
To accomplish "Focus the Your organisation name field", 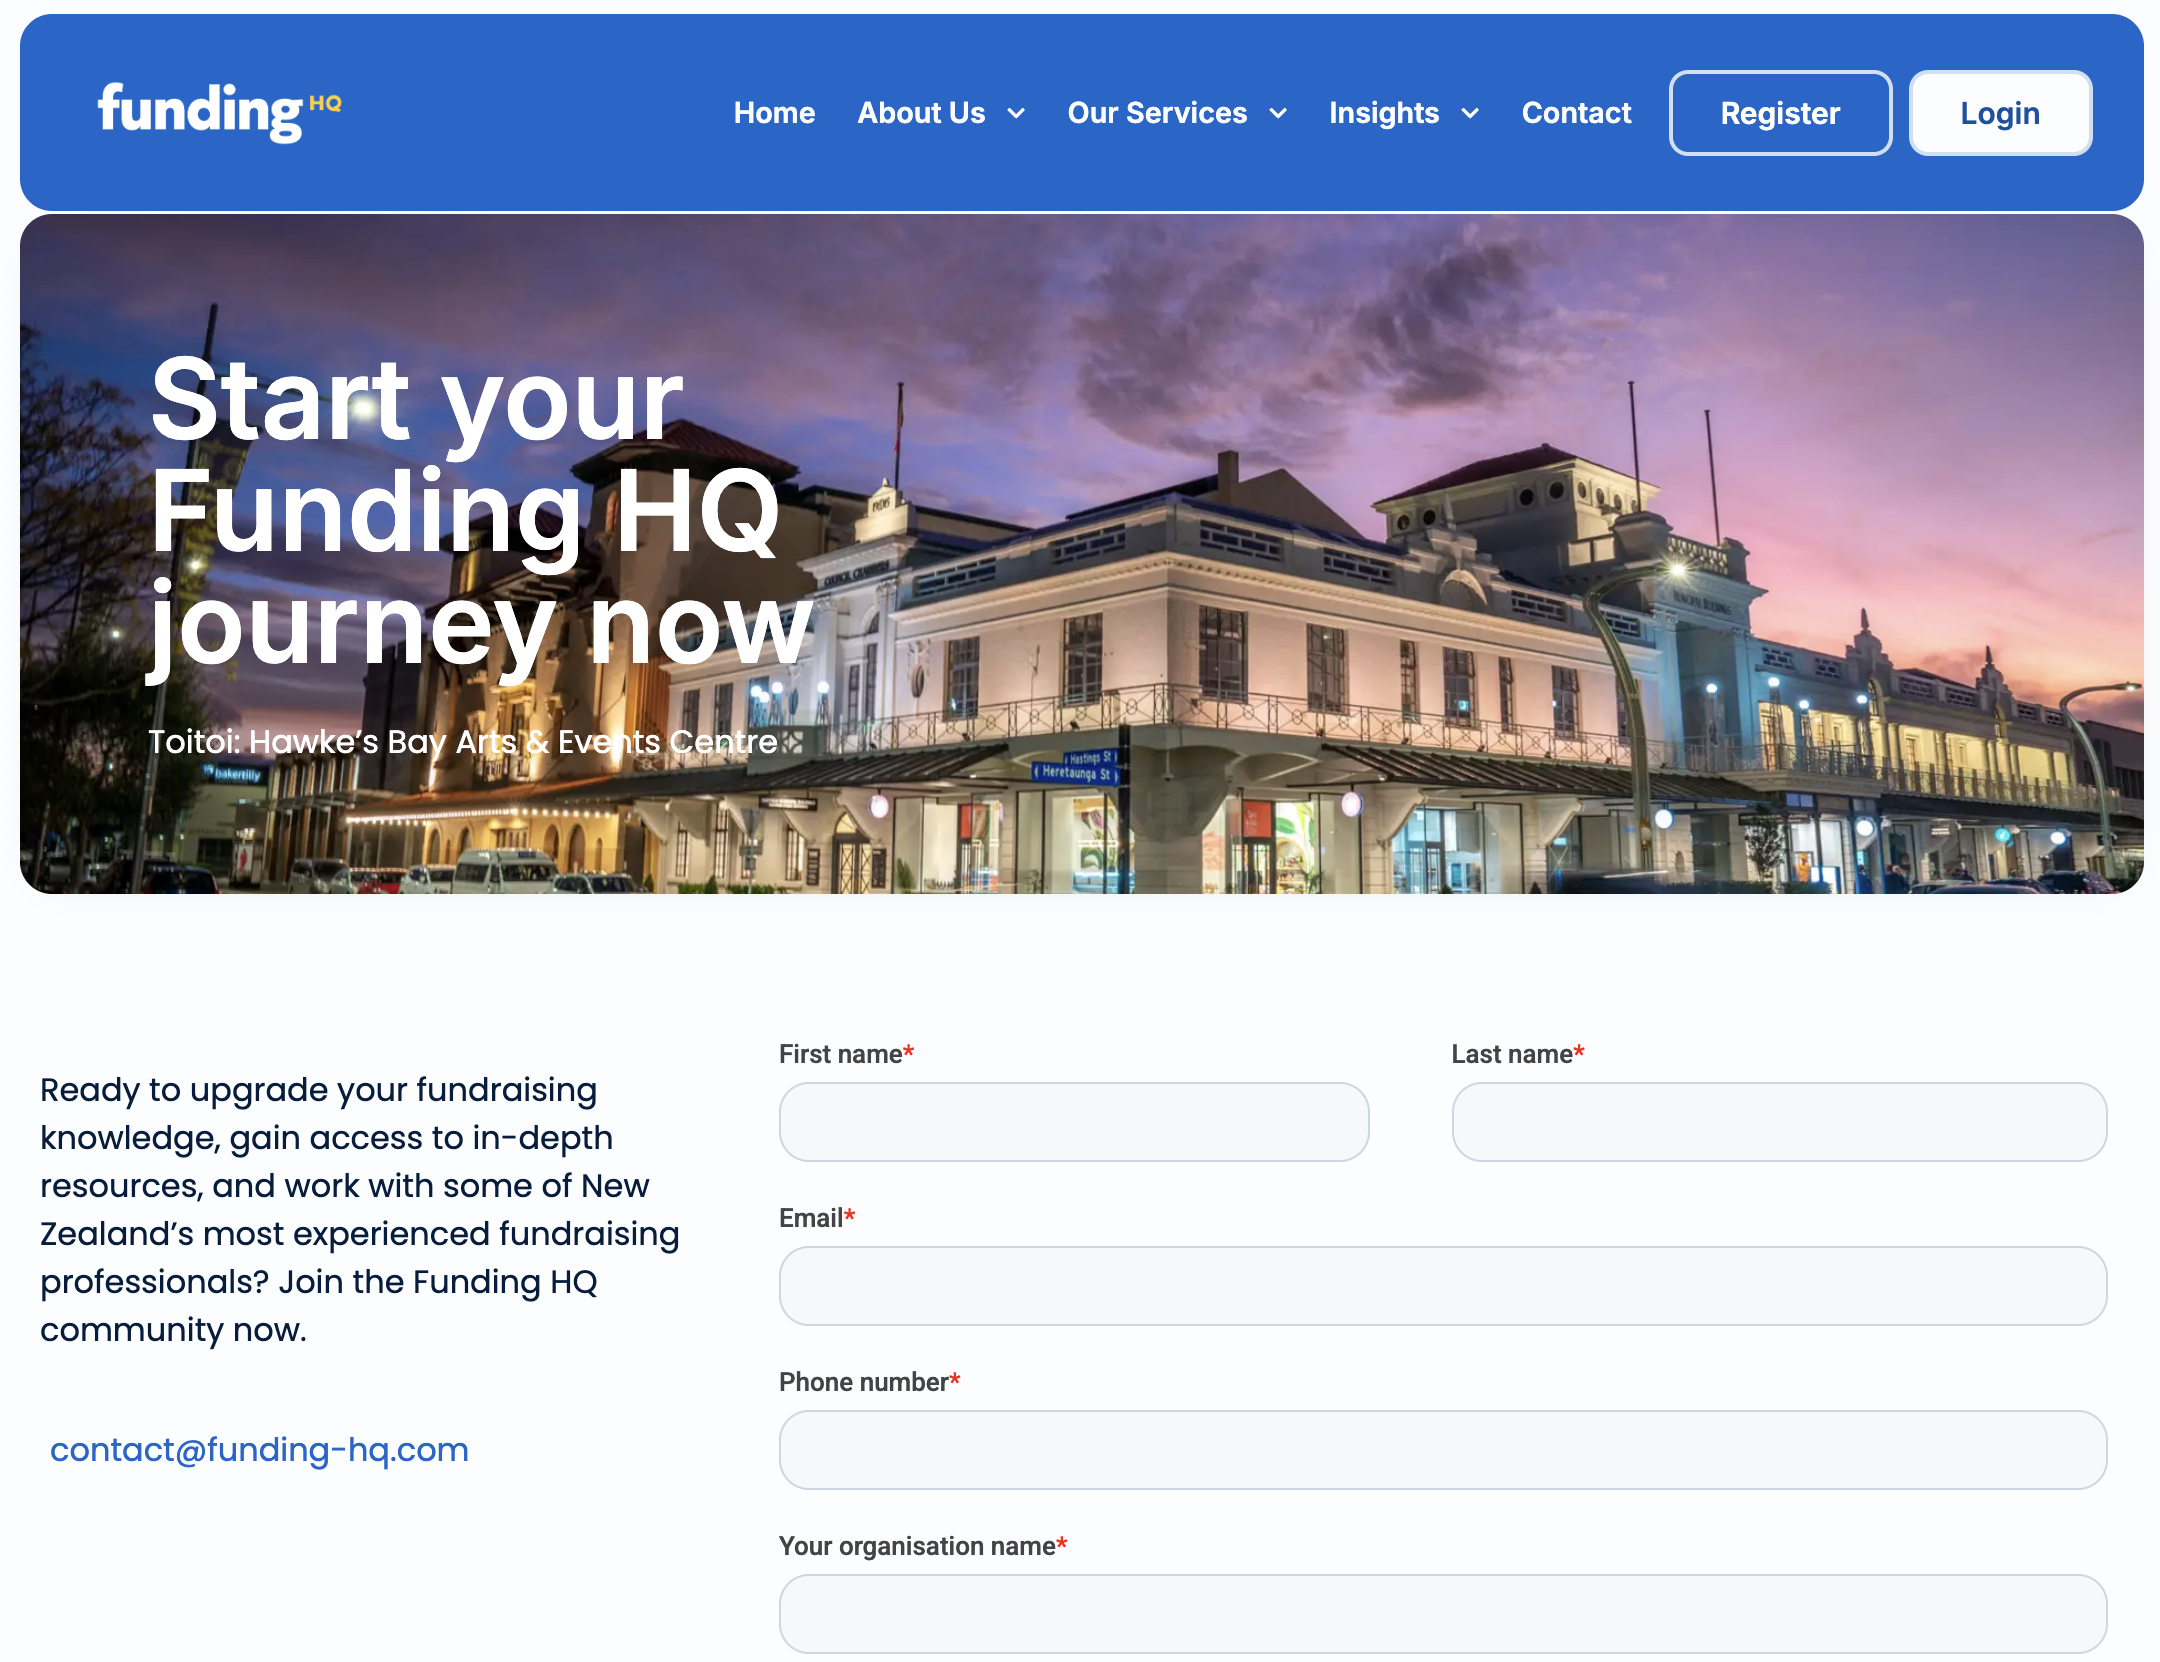I will (1443, 1614).
